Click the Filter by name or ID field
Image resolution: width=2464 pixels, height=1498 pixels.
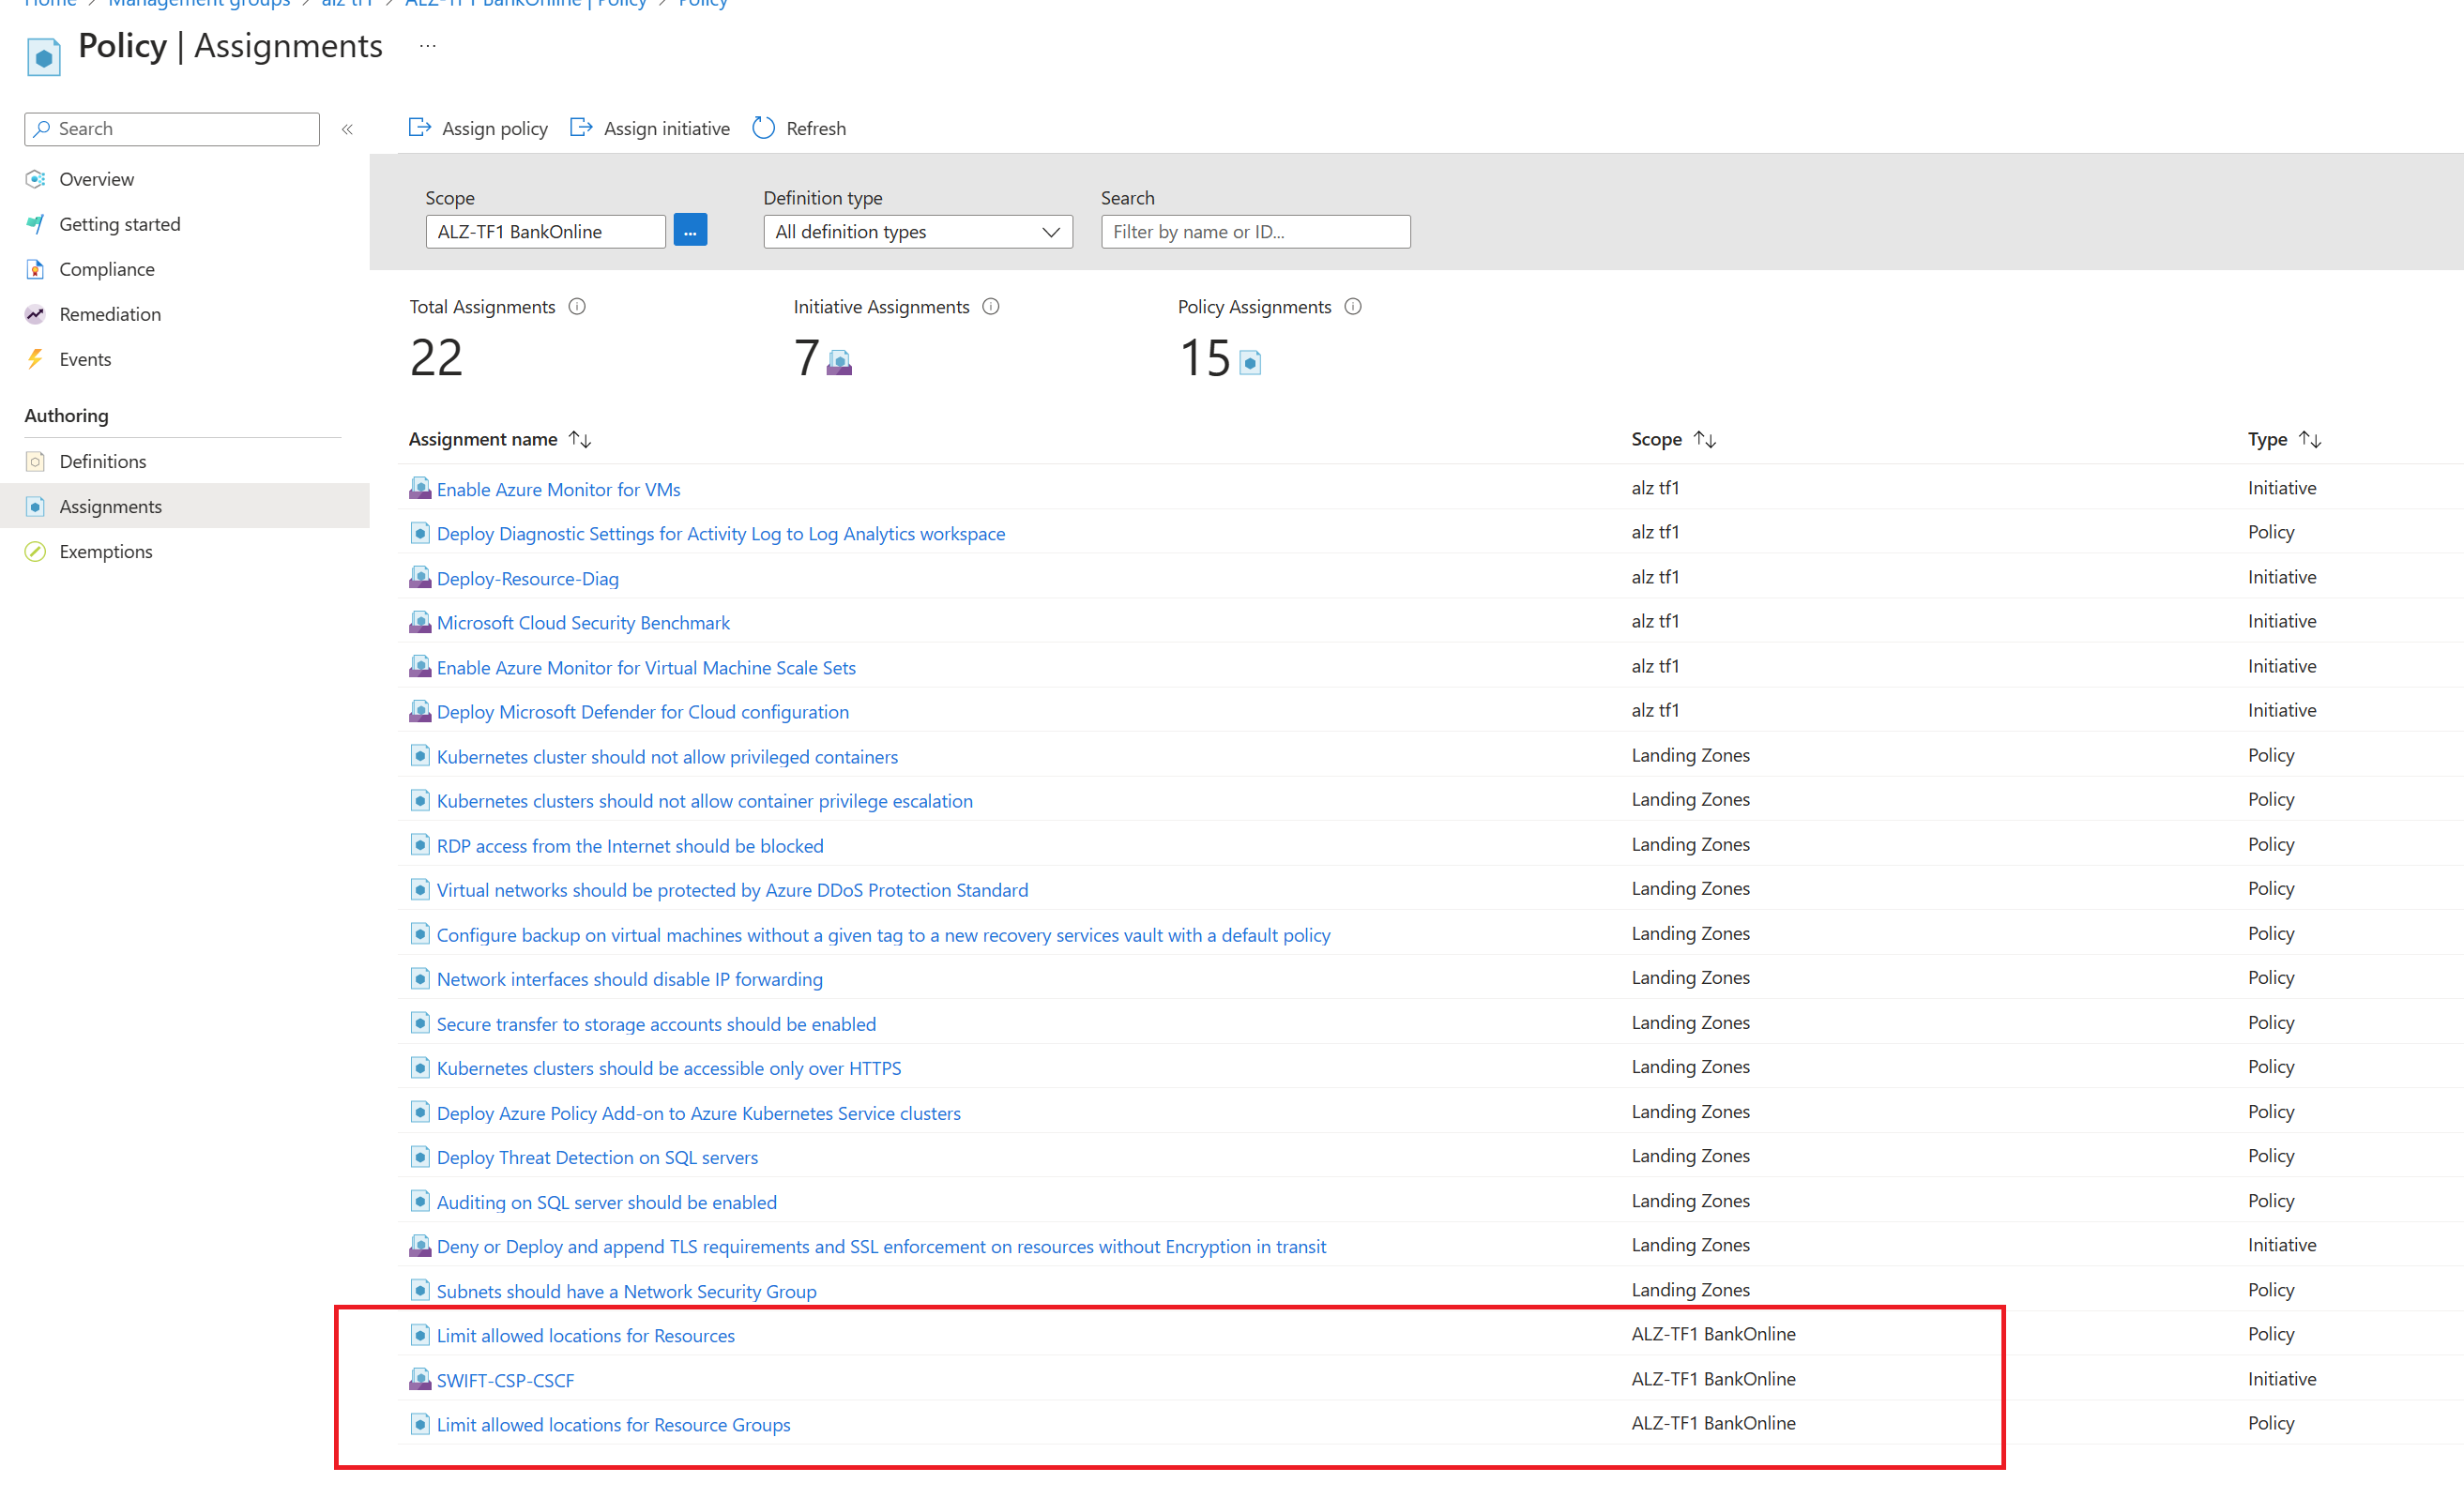click(x=1255, y=232)
